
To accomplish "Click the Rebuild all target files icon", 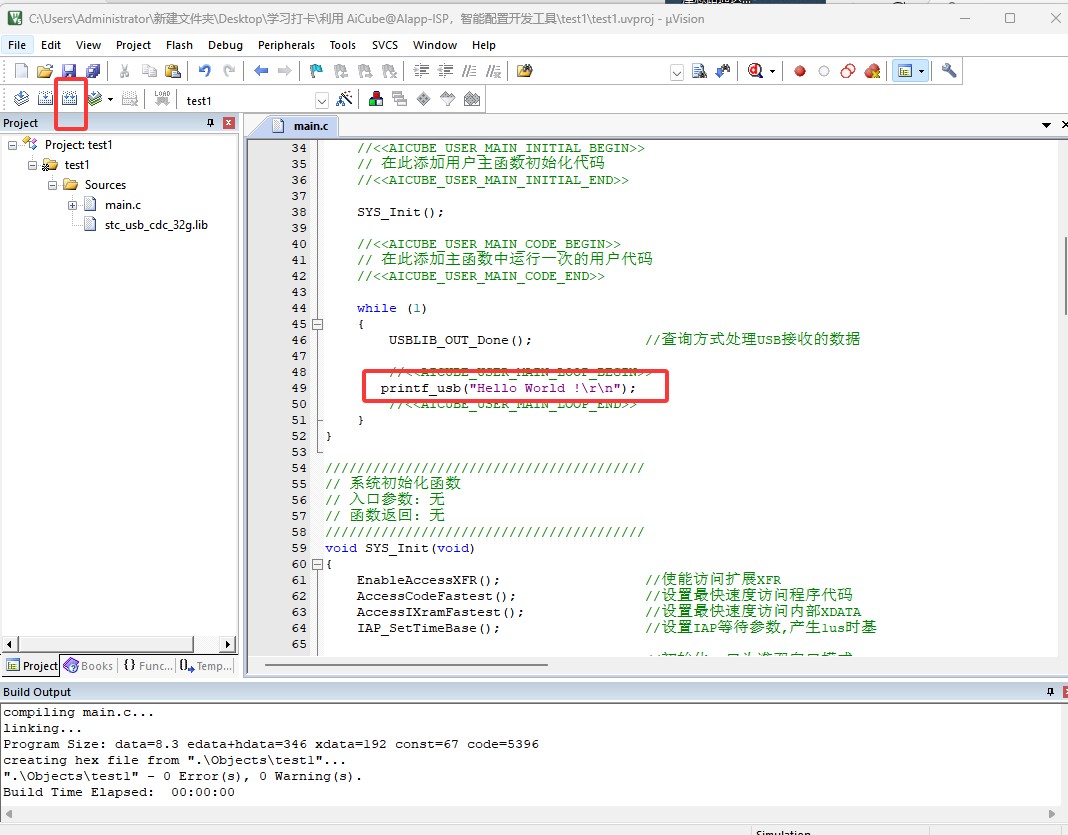I will point(69,99).
